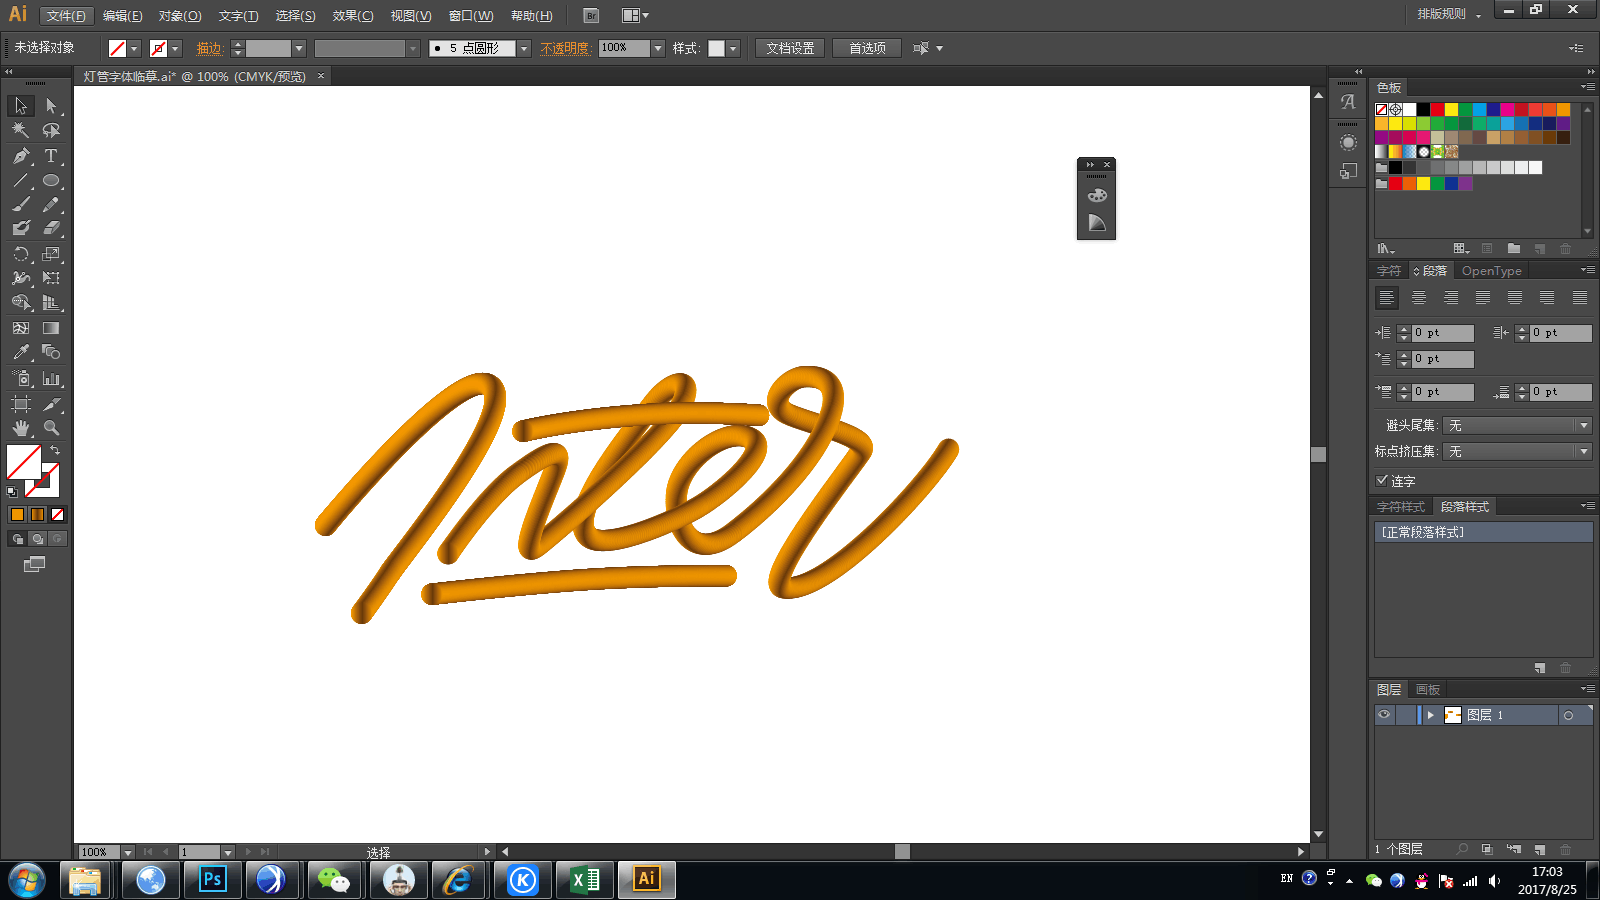Screen dimensions: 1600x900
Task: Select the Selection tool arrow
Action: pyautogui.click(x=21, y=106)
